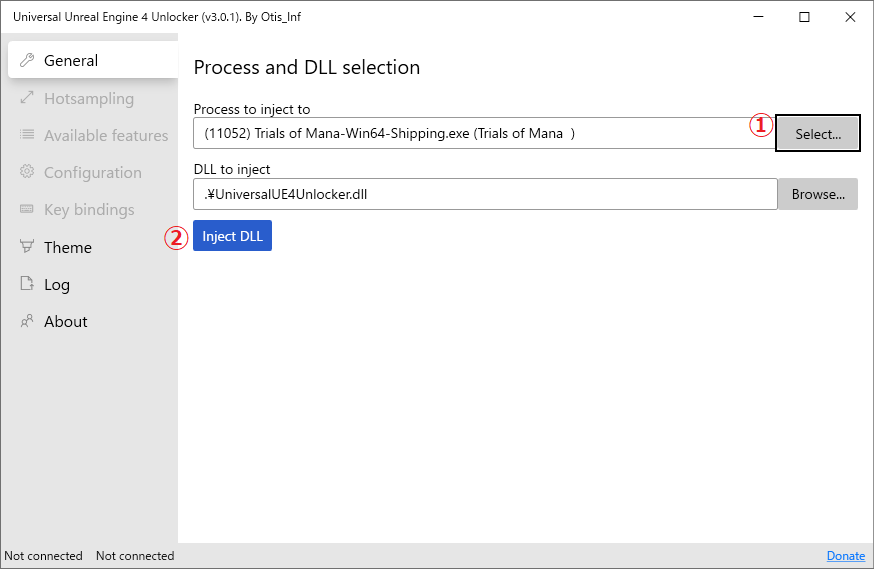This screenshot has height=569, width=874.
Task: Click the Hotsampling arrows icon
Action: [27, 98]
